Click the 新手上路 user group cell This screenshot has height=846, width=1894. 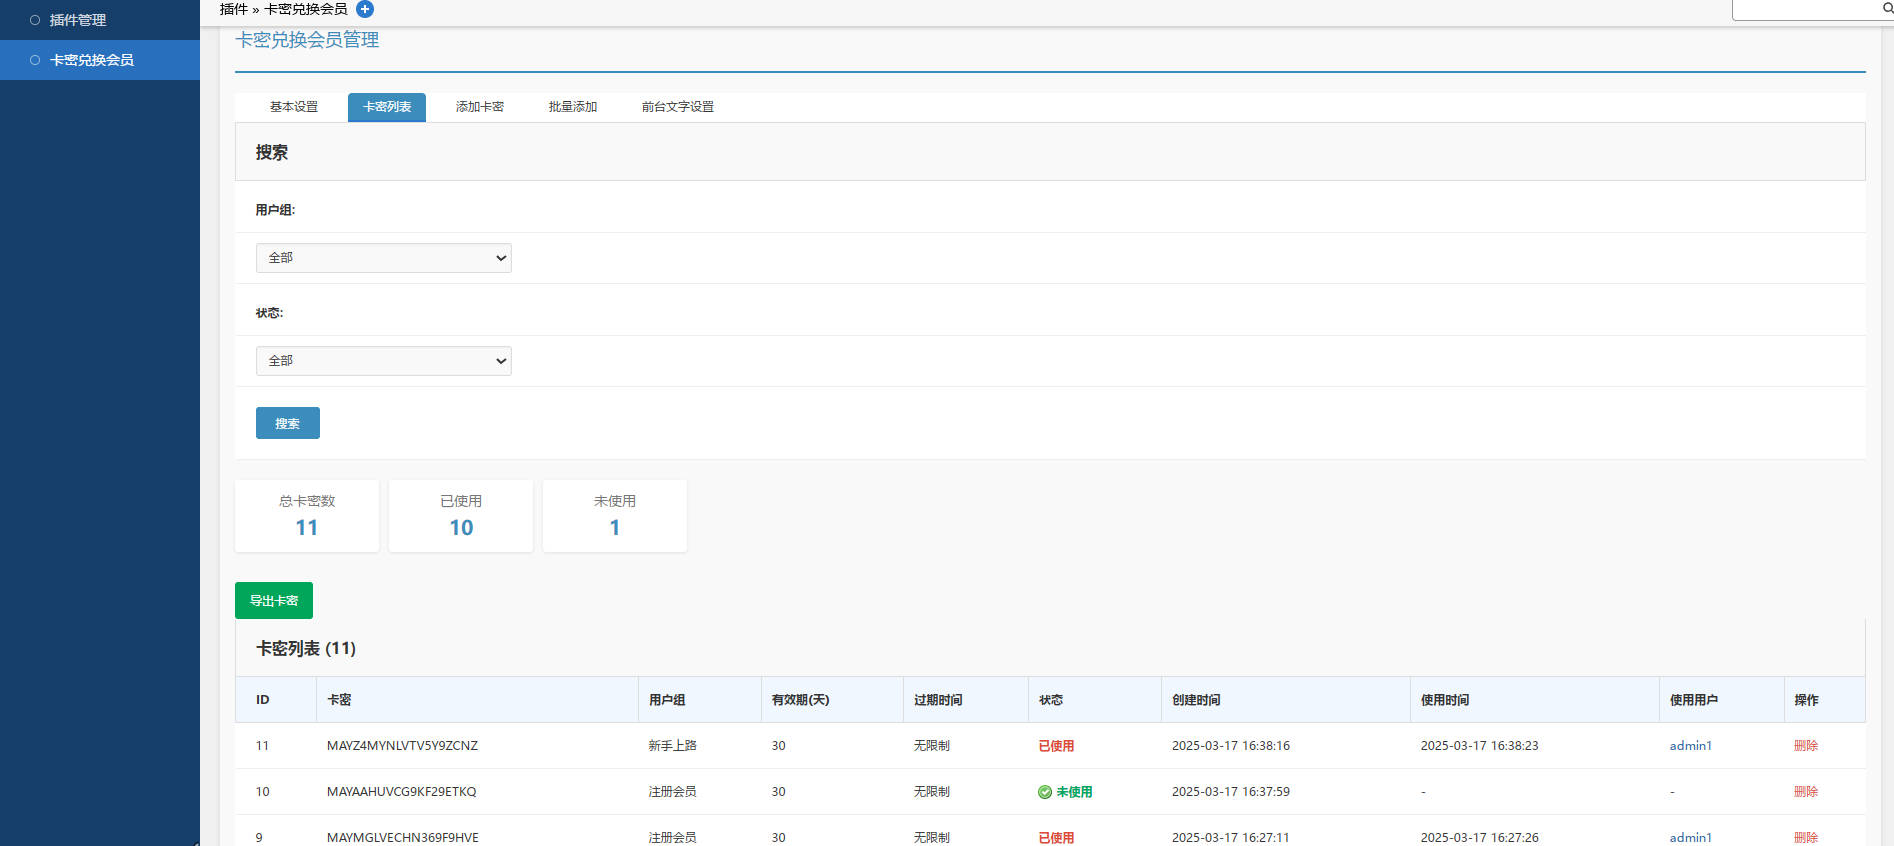pos(673,746)
